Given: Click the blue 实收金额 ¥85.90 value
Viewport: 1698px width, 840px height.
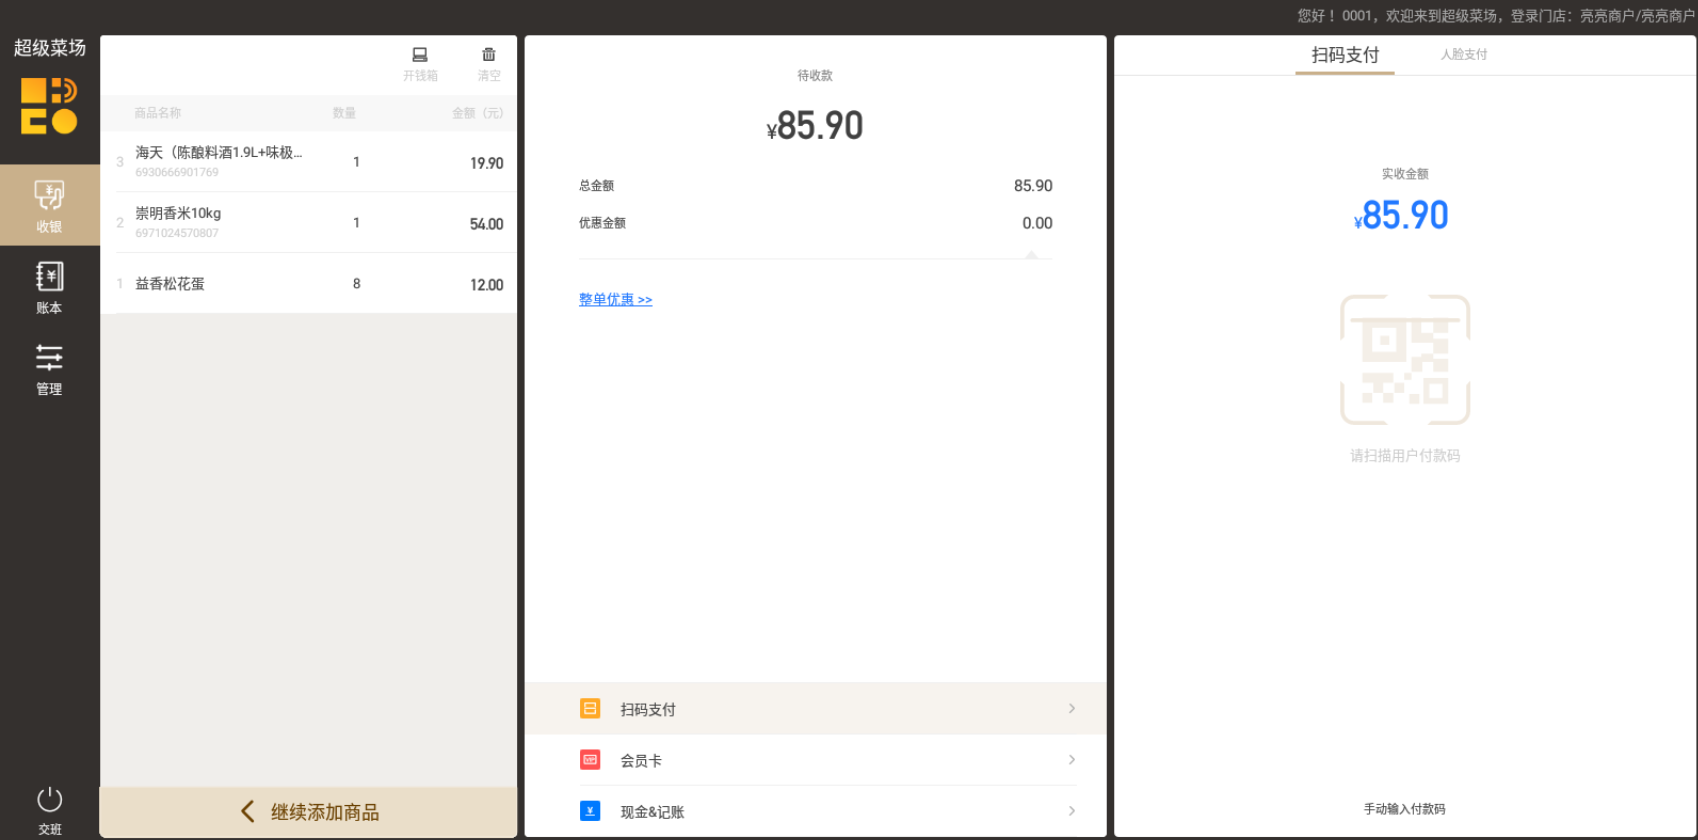Looking at the screenshot, I should pyautogui.click(x=1401, y=215).
